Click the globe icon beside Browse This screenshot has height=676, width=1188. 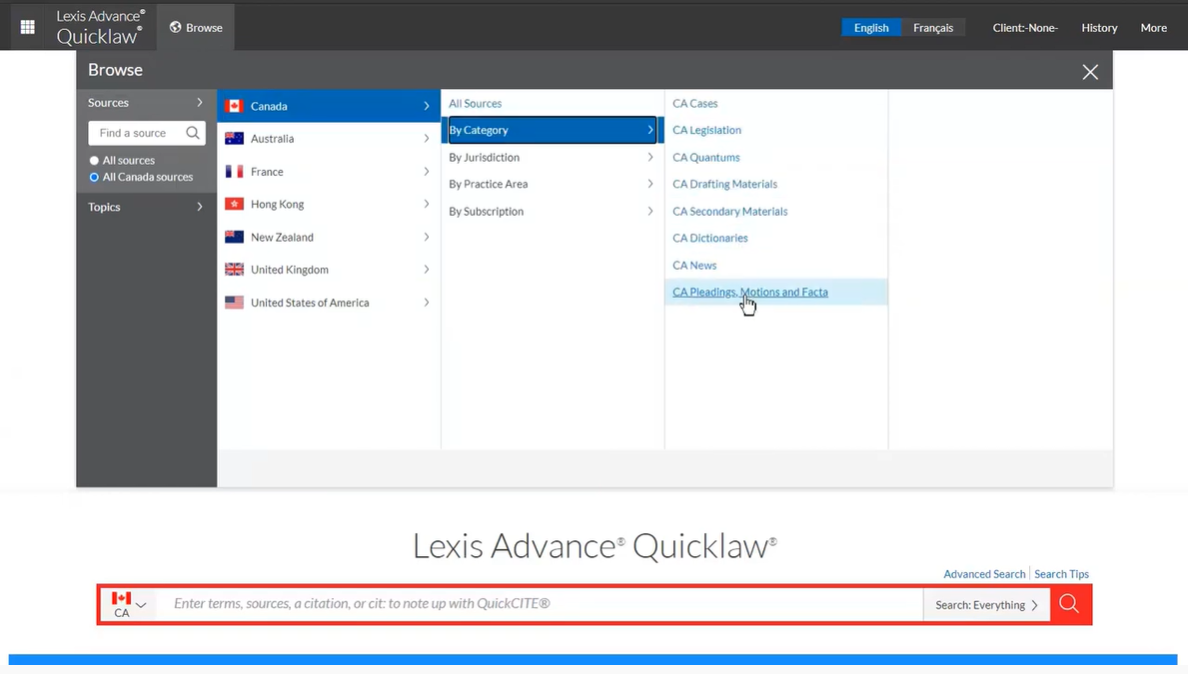coord(175,27)
